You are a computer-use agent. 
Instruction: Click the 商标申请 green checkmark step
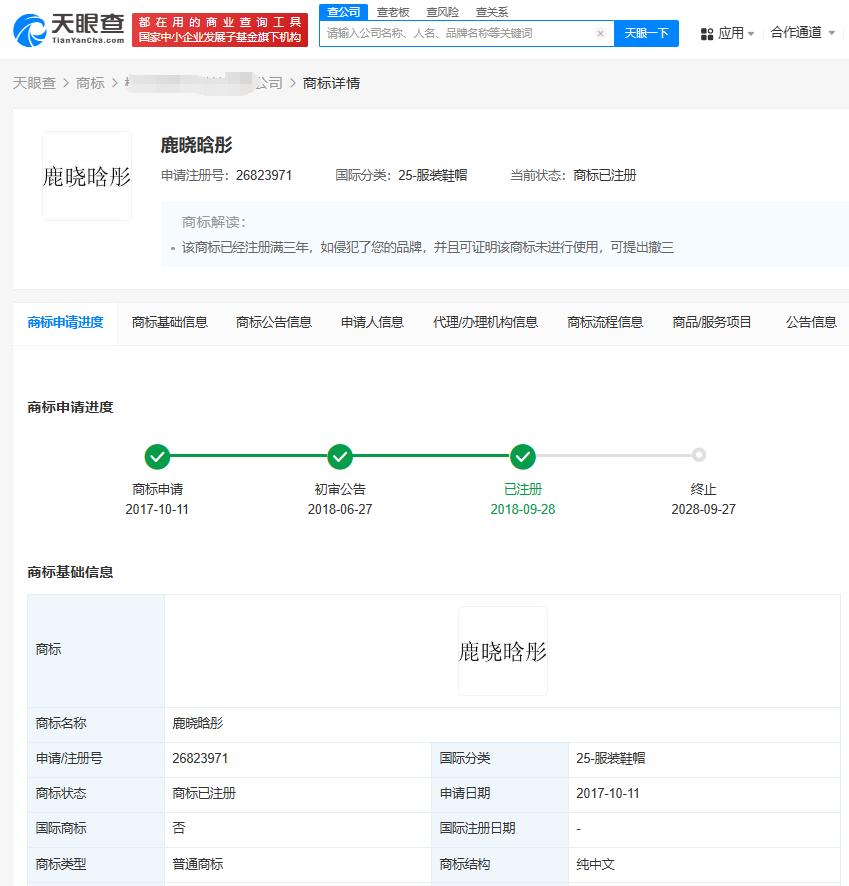157,457
